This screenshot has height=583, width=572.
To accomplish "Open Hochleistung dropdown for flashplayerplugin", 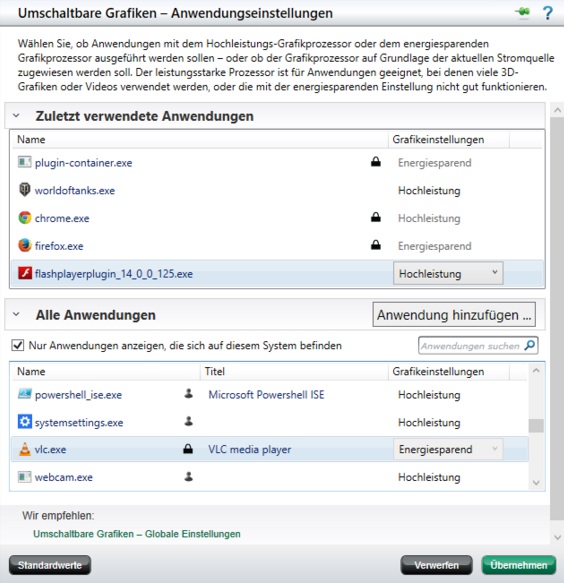I will click(448, 273).
